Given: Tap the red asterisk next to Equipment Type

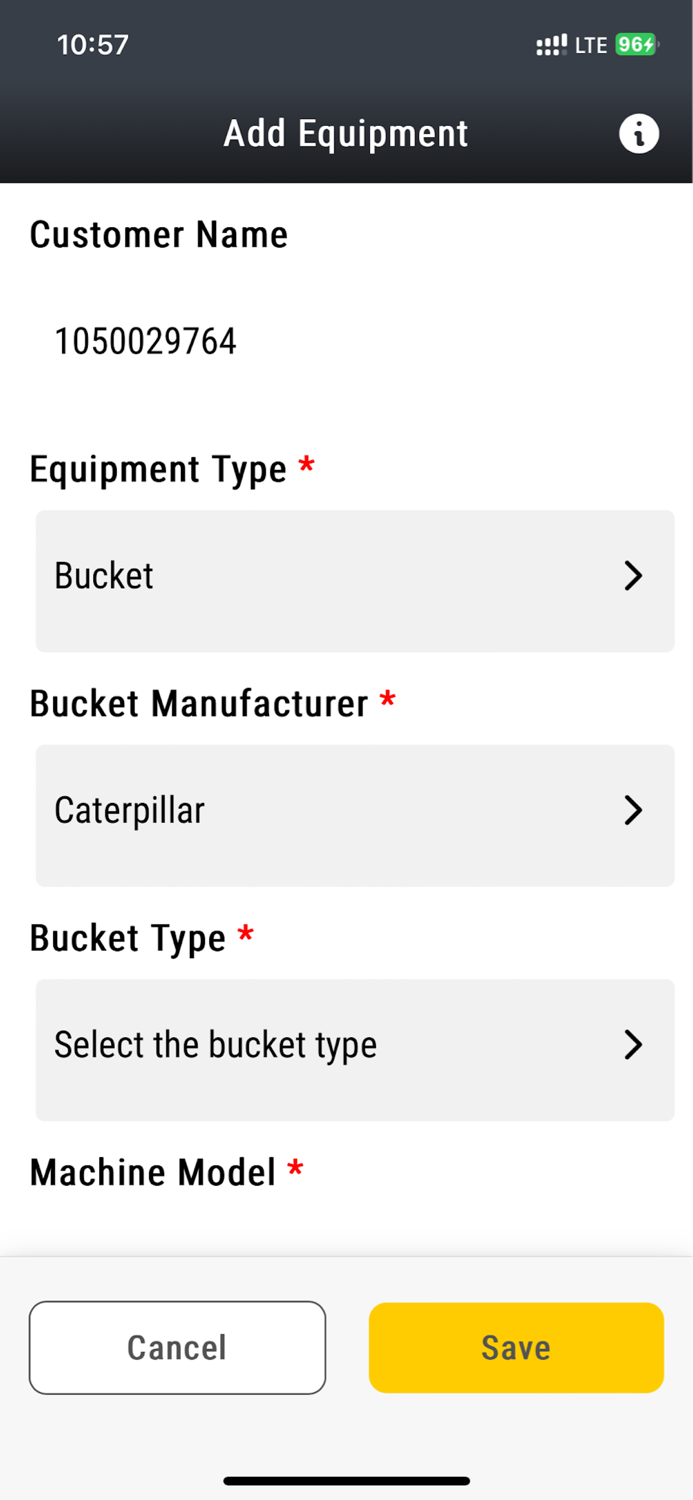Looking at the screenshot, I should pos(306,463).
